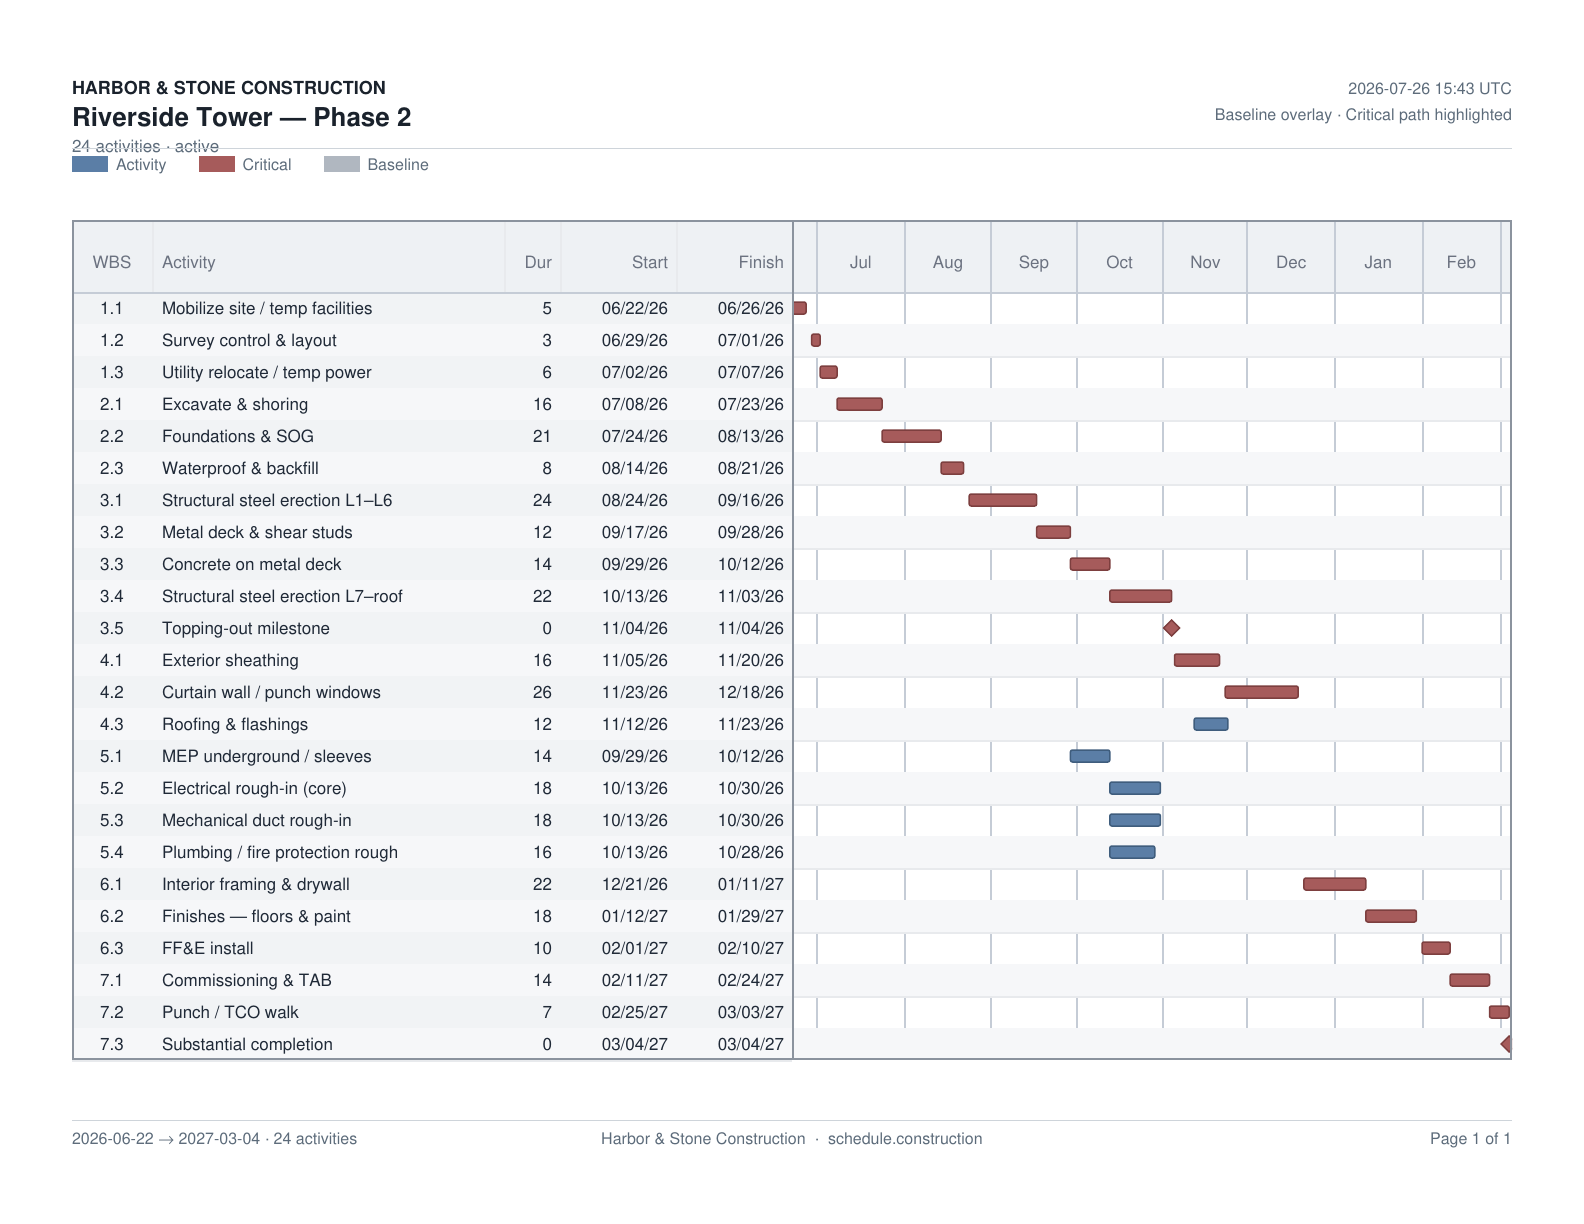Viewport: 1584px width, 1224px height.
Task: Click the "Riverside Tower — Phase 2" title
Action: tap(242, 117)
